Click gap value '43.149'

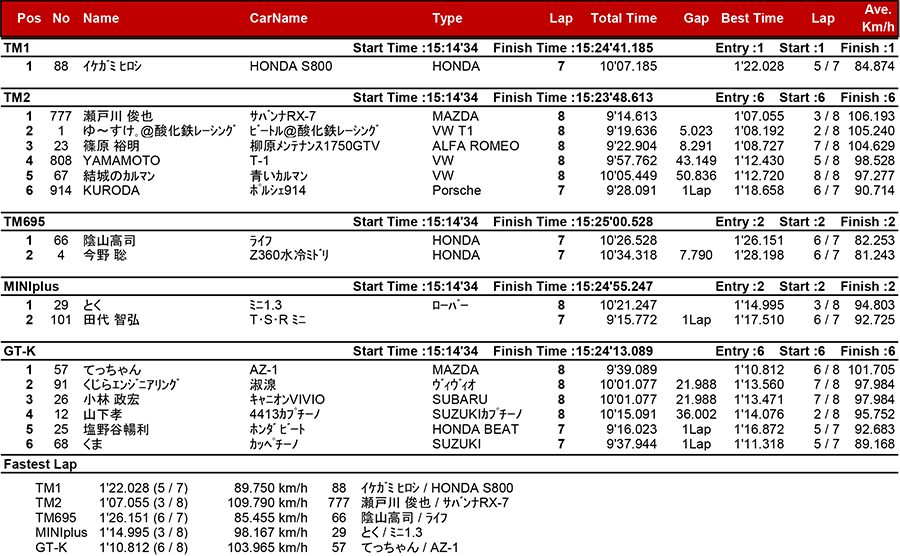696,161
